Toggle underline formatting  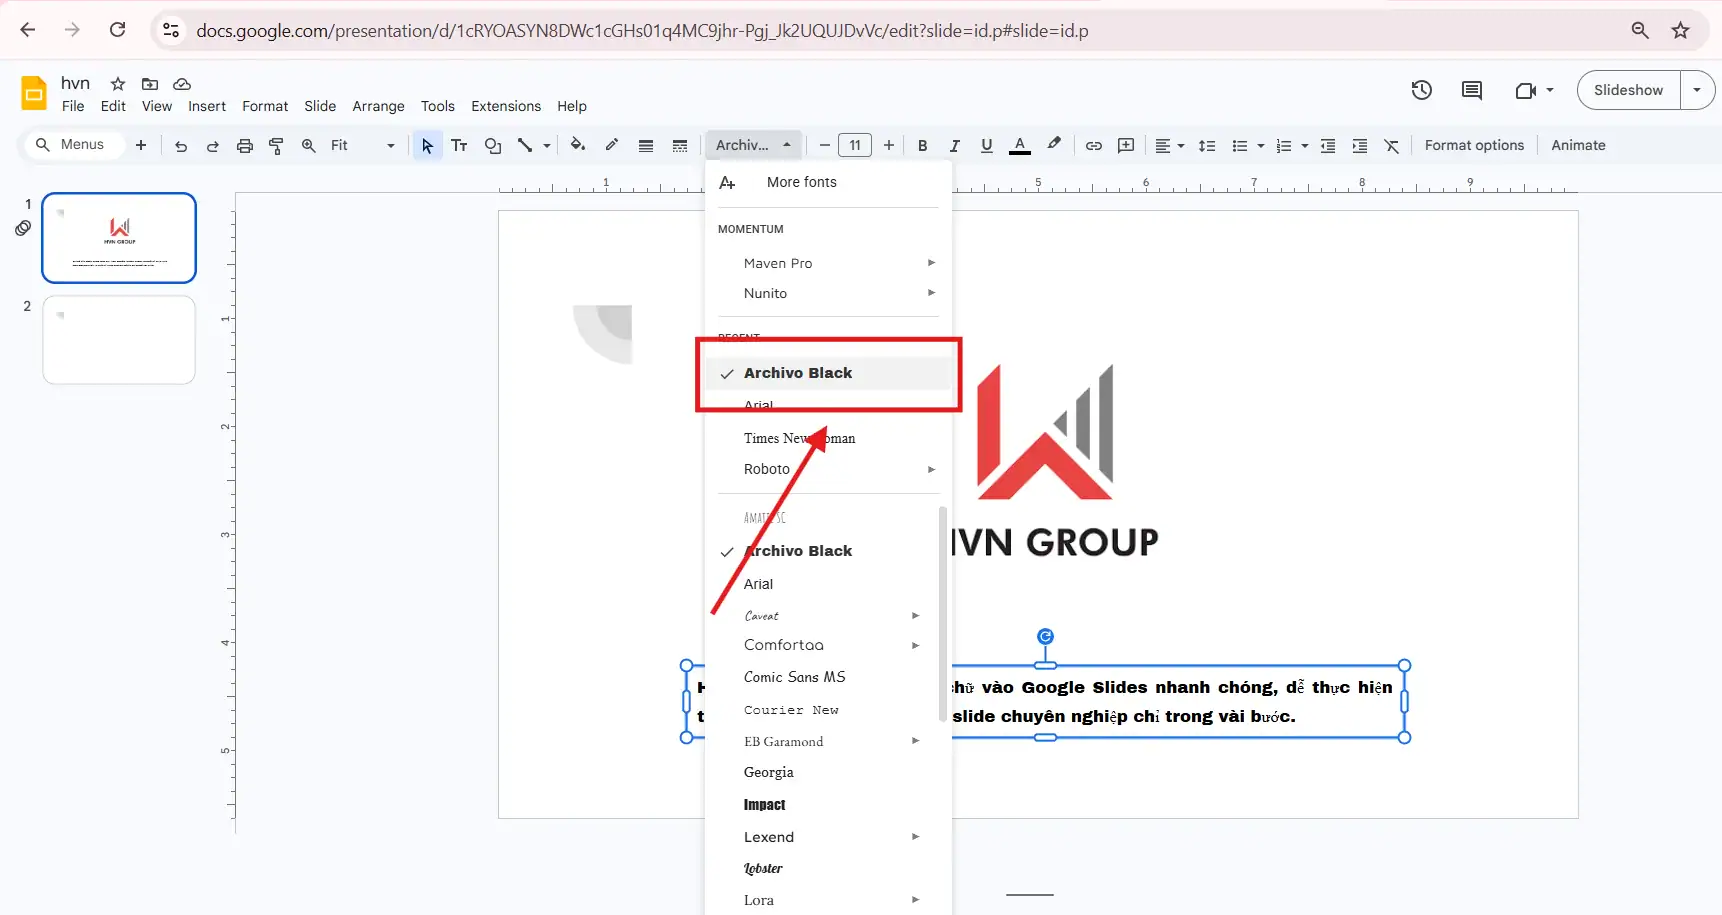(987, 146)
